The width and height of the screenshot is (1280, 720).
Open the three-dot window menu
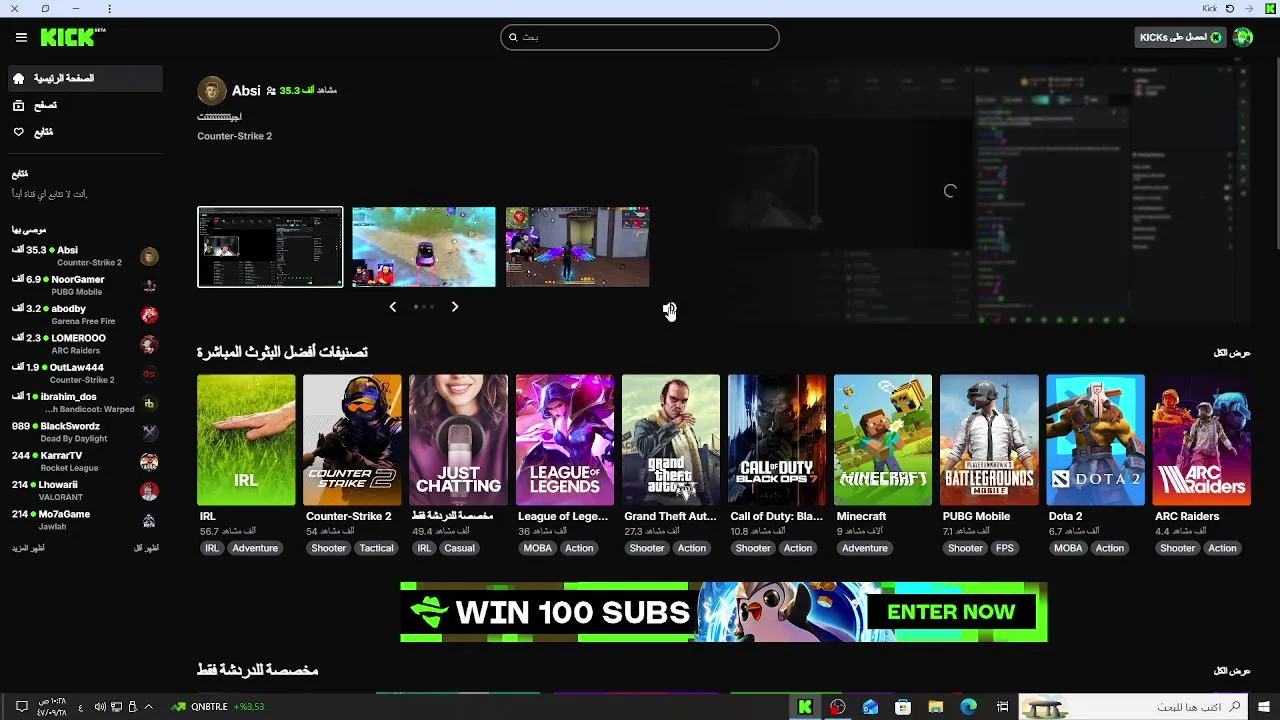click(x=109, y=8)
